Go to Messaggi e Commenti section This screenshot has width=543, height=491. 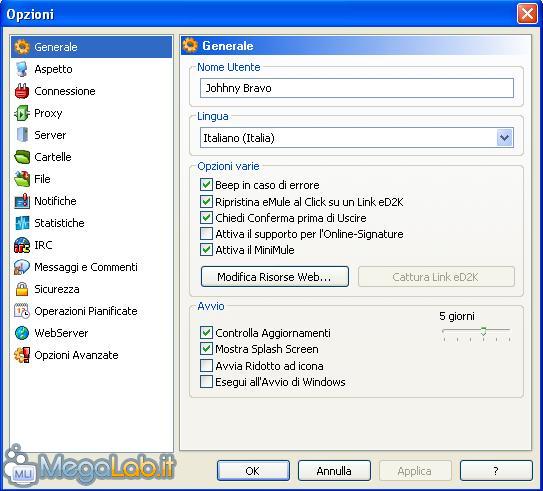click(86, 267)
